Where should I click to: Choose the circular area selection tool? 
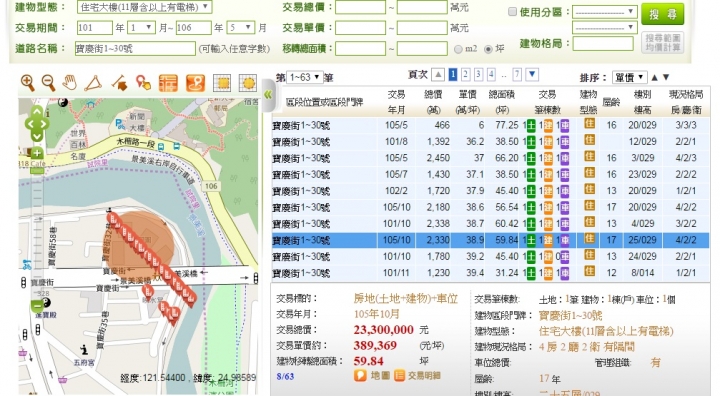tap(248, 83)
